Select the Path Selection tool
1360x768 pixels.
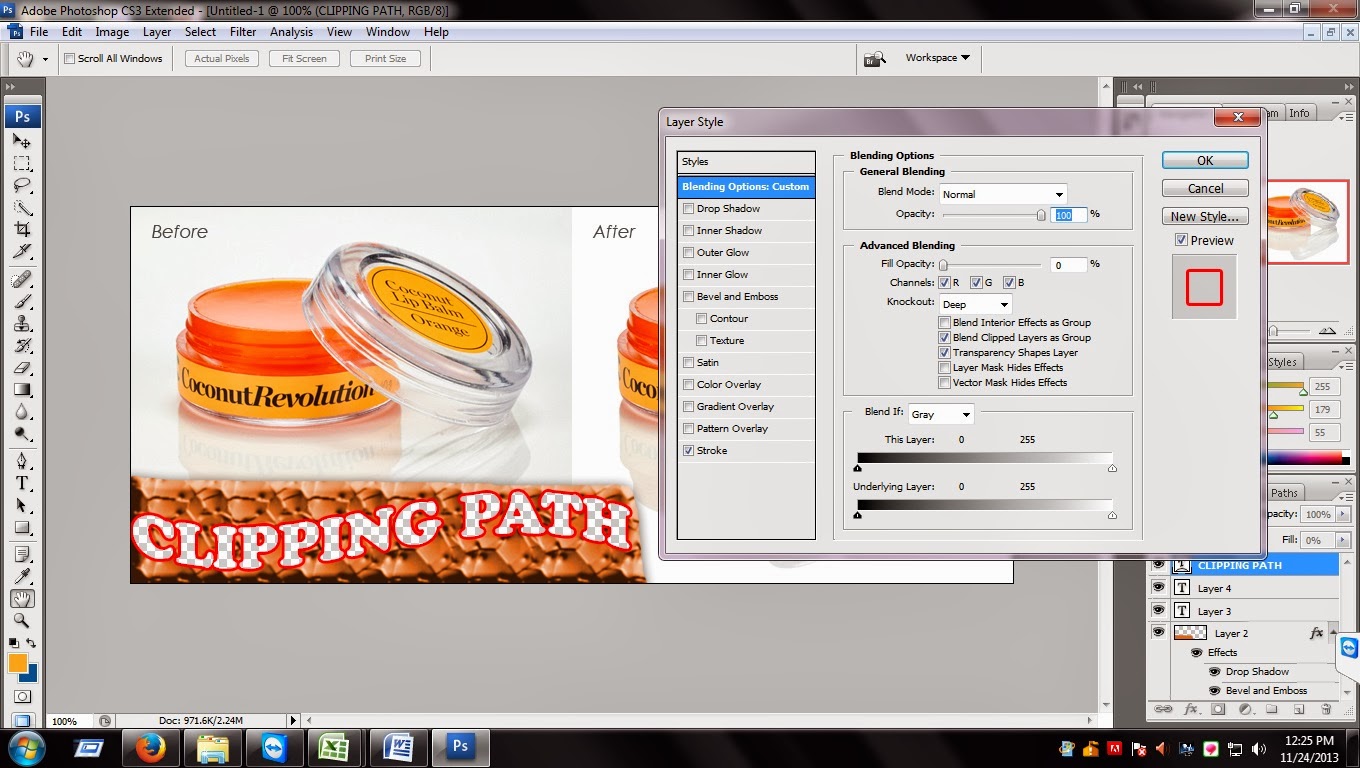[x=22, y=505]
